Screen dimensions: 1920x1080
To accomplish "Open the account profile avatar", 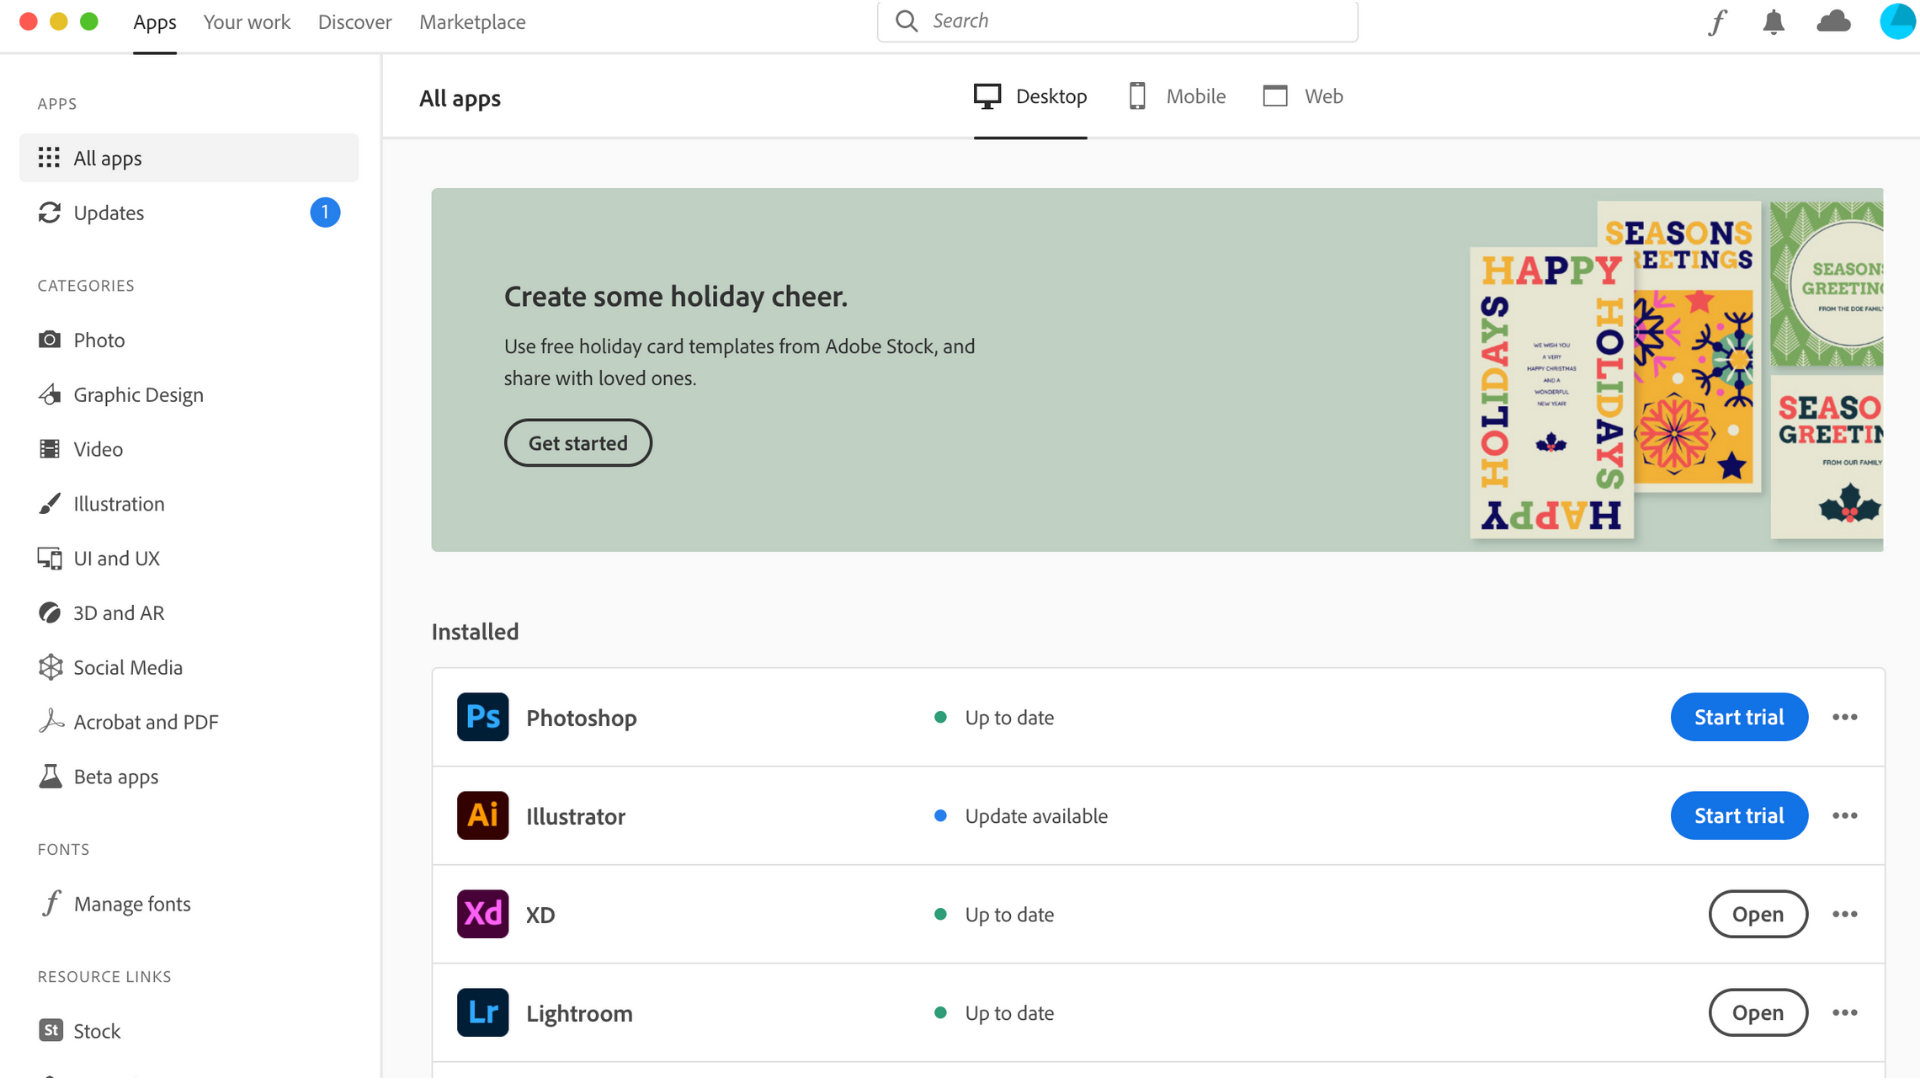I will (x=1898, y=21).
